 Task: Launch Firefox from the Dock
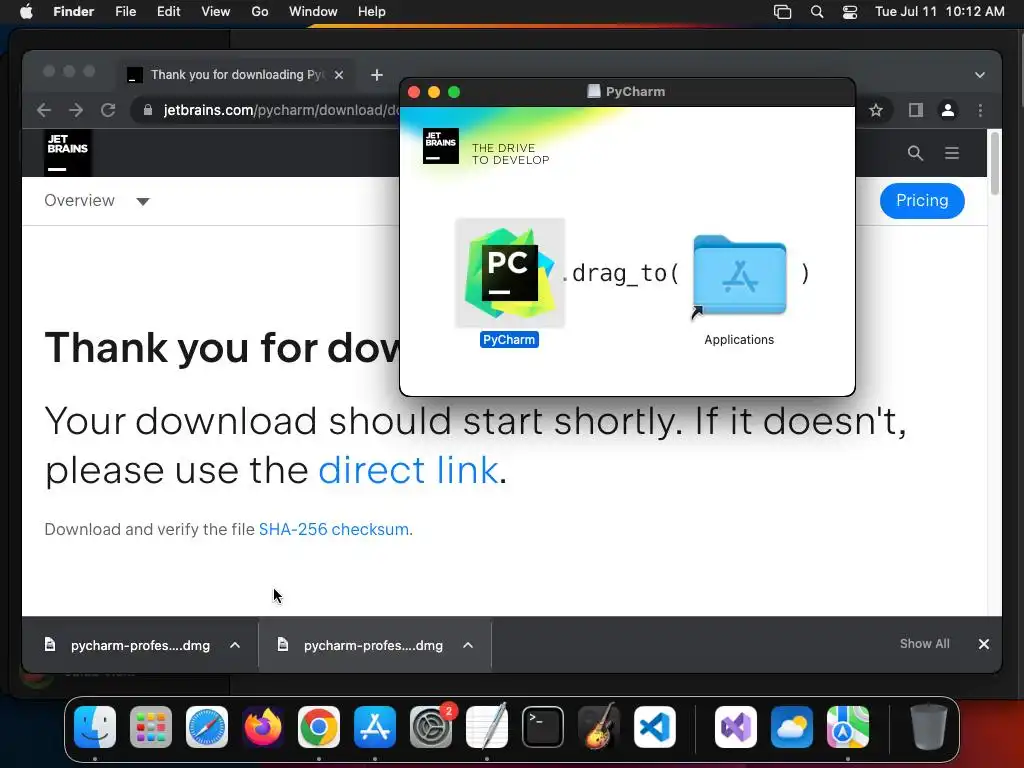click(263, 727)
